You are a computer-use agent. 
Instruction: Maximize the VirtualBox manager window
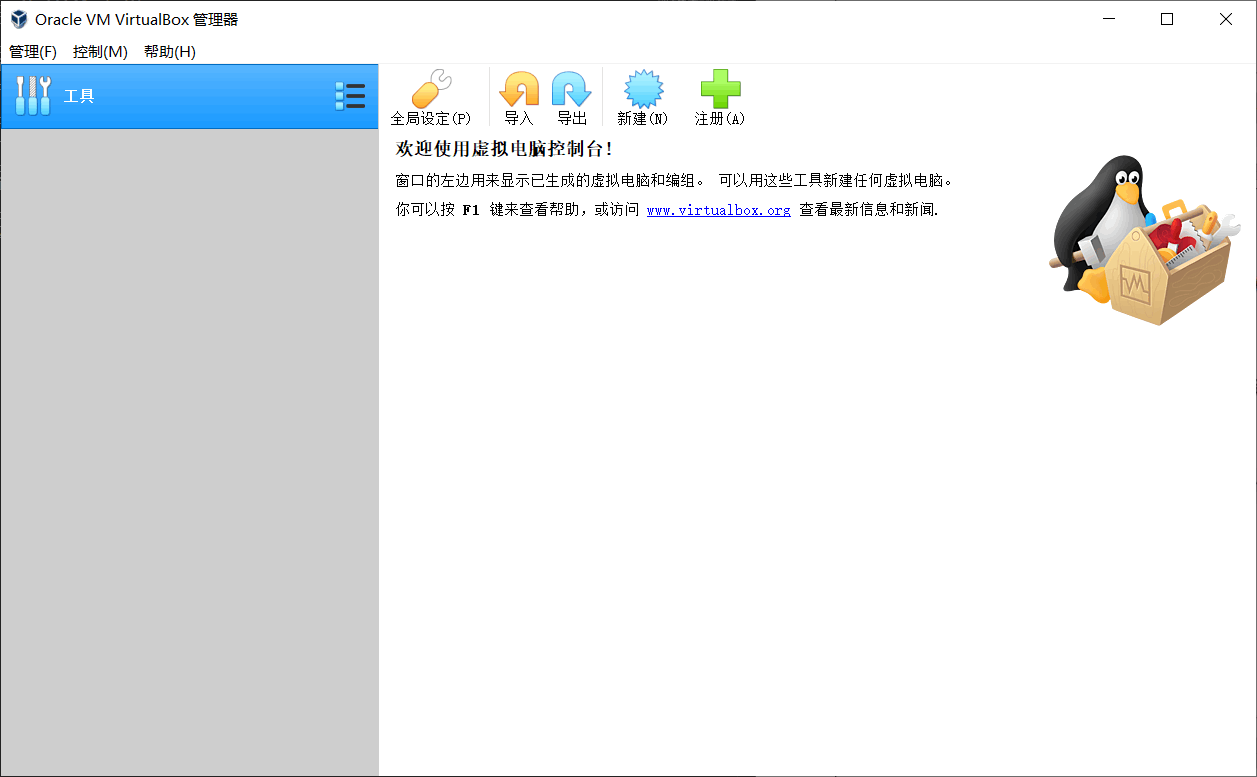pyautogui.click(x=1167, y=19)
